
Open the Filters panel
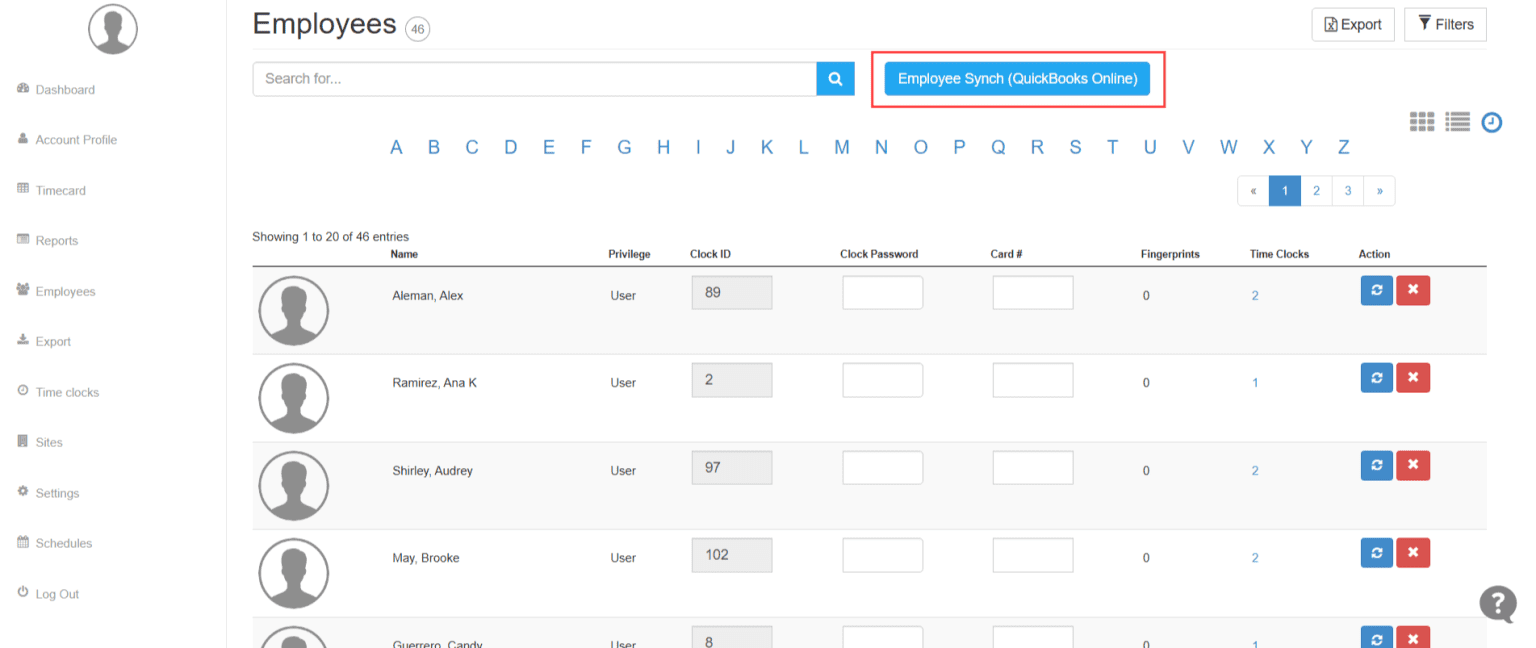pos(1445,24)
